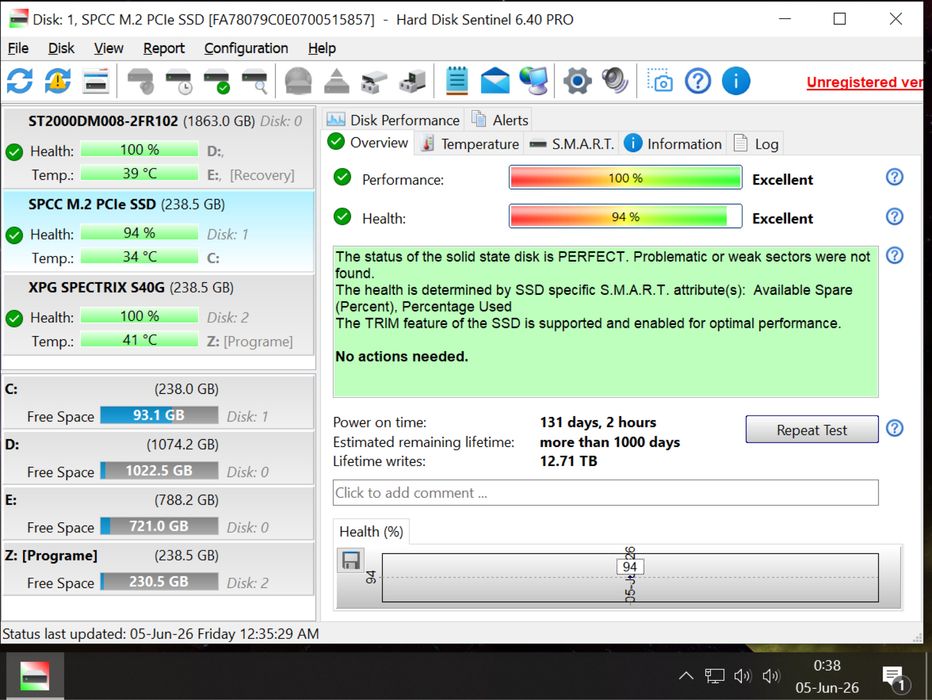Click the network icon in system tray
This screenshot has height=700, width=932.
point(714,676)
